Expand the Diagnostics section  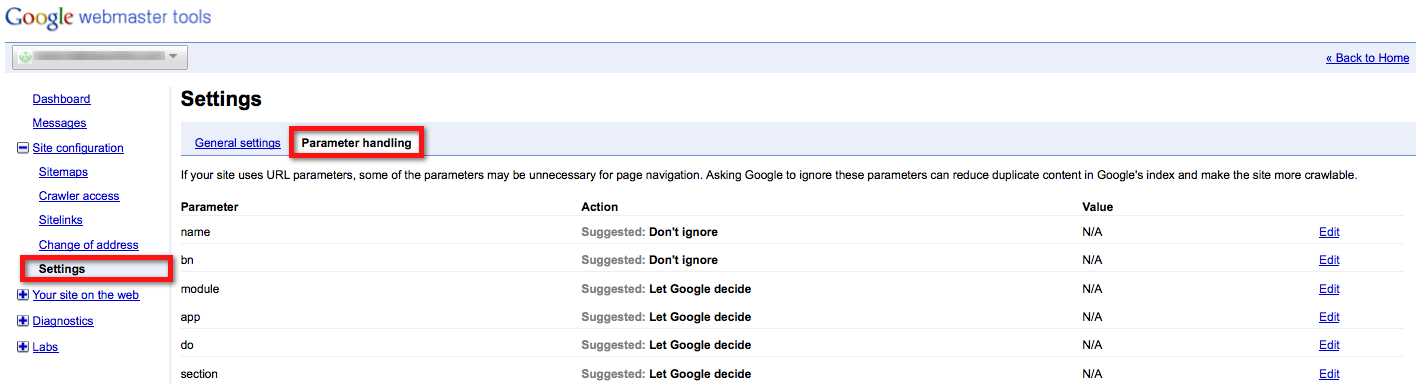[x=23, y=321]
